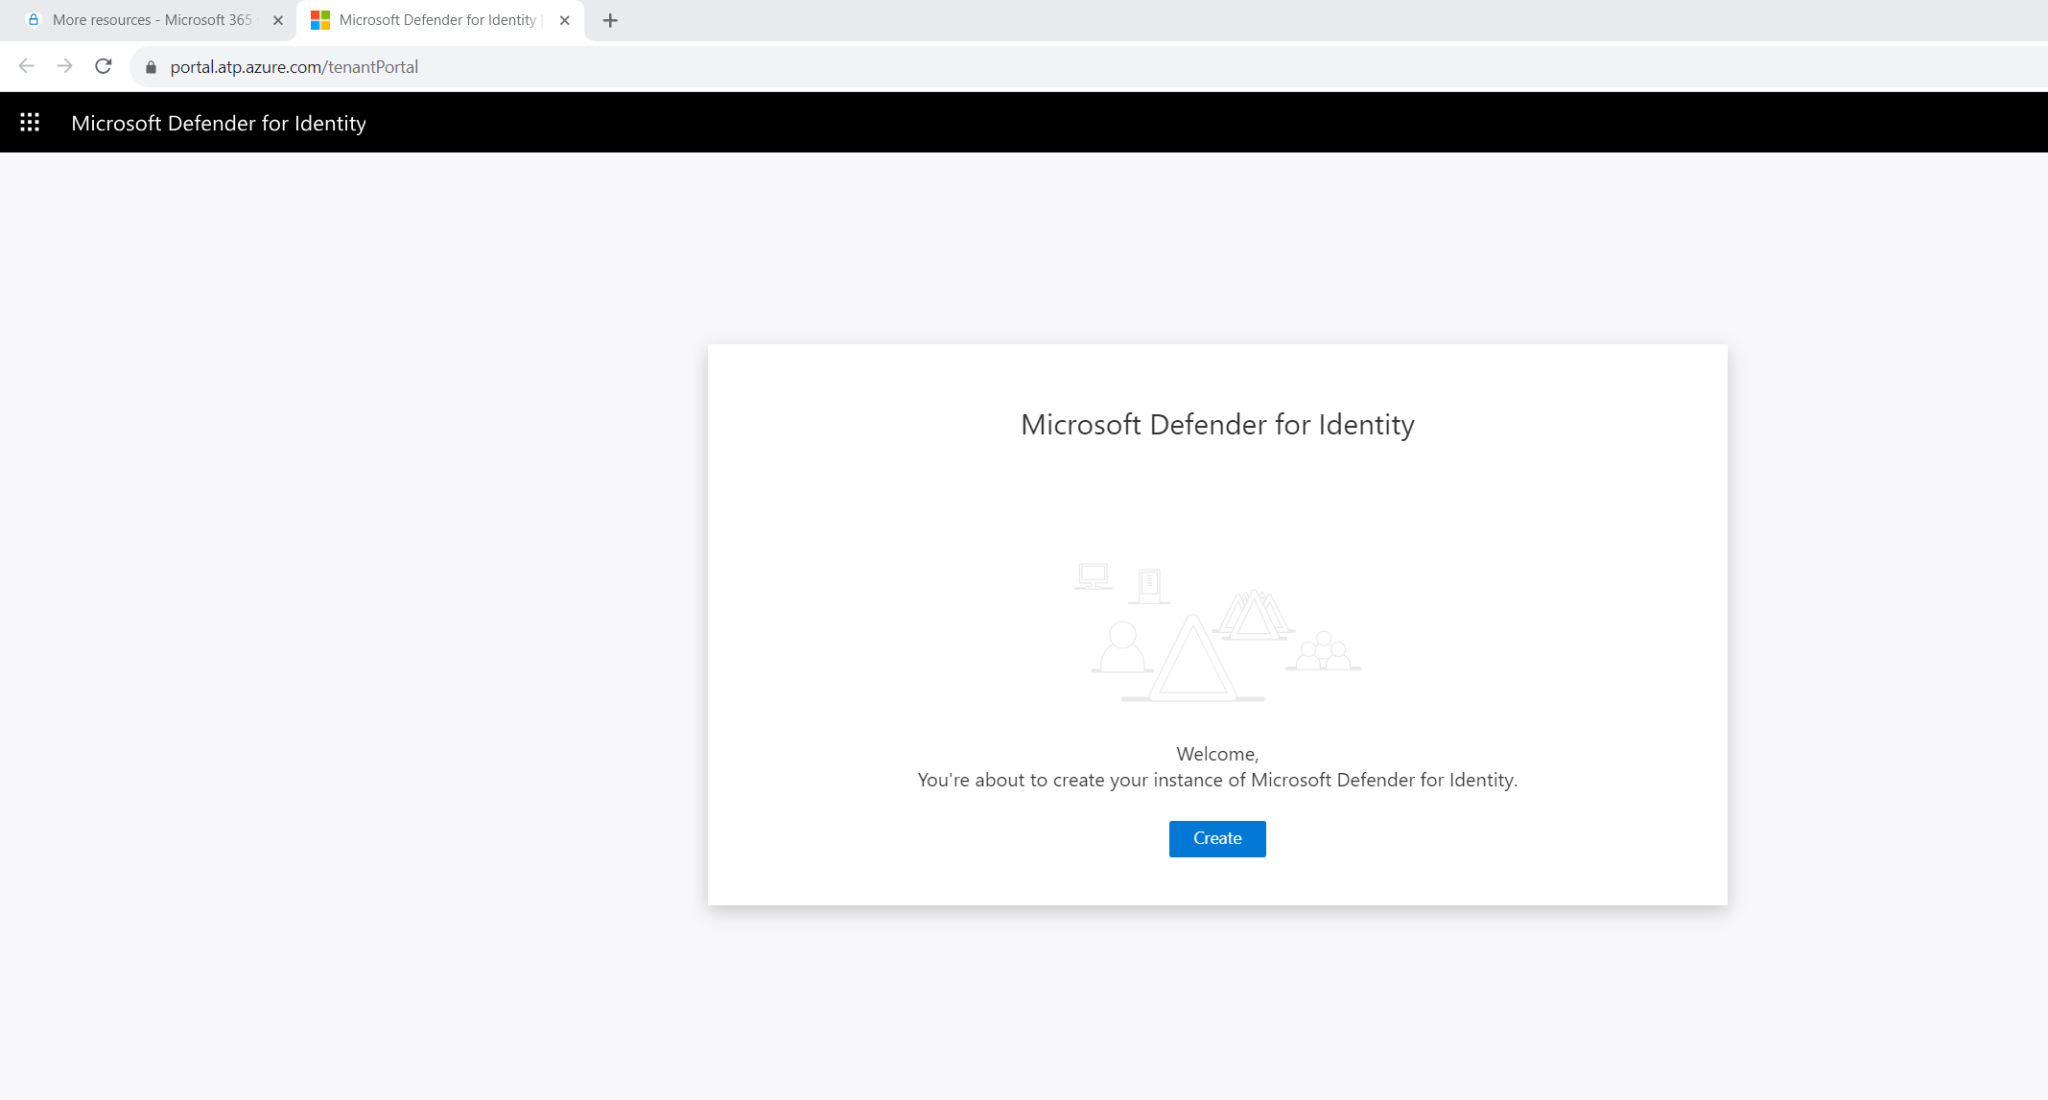Click the lock favicon on More resources tab

(33, 19)
